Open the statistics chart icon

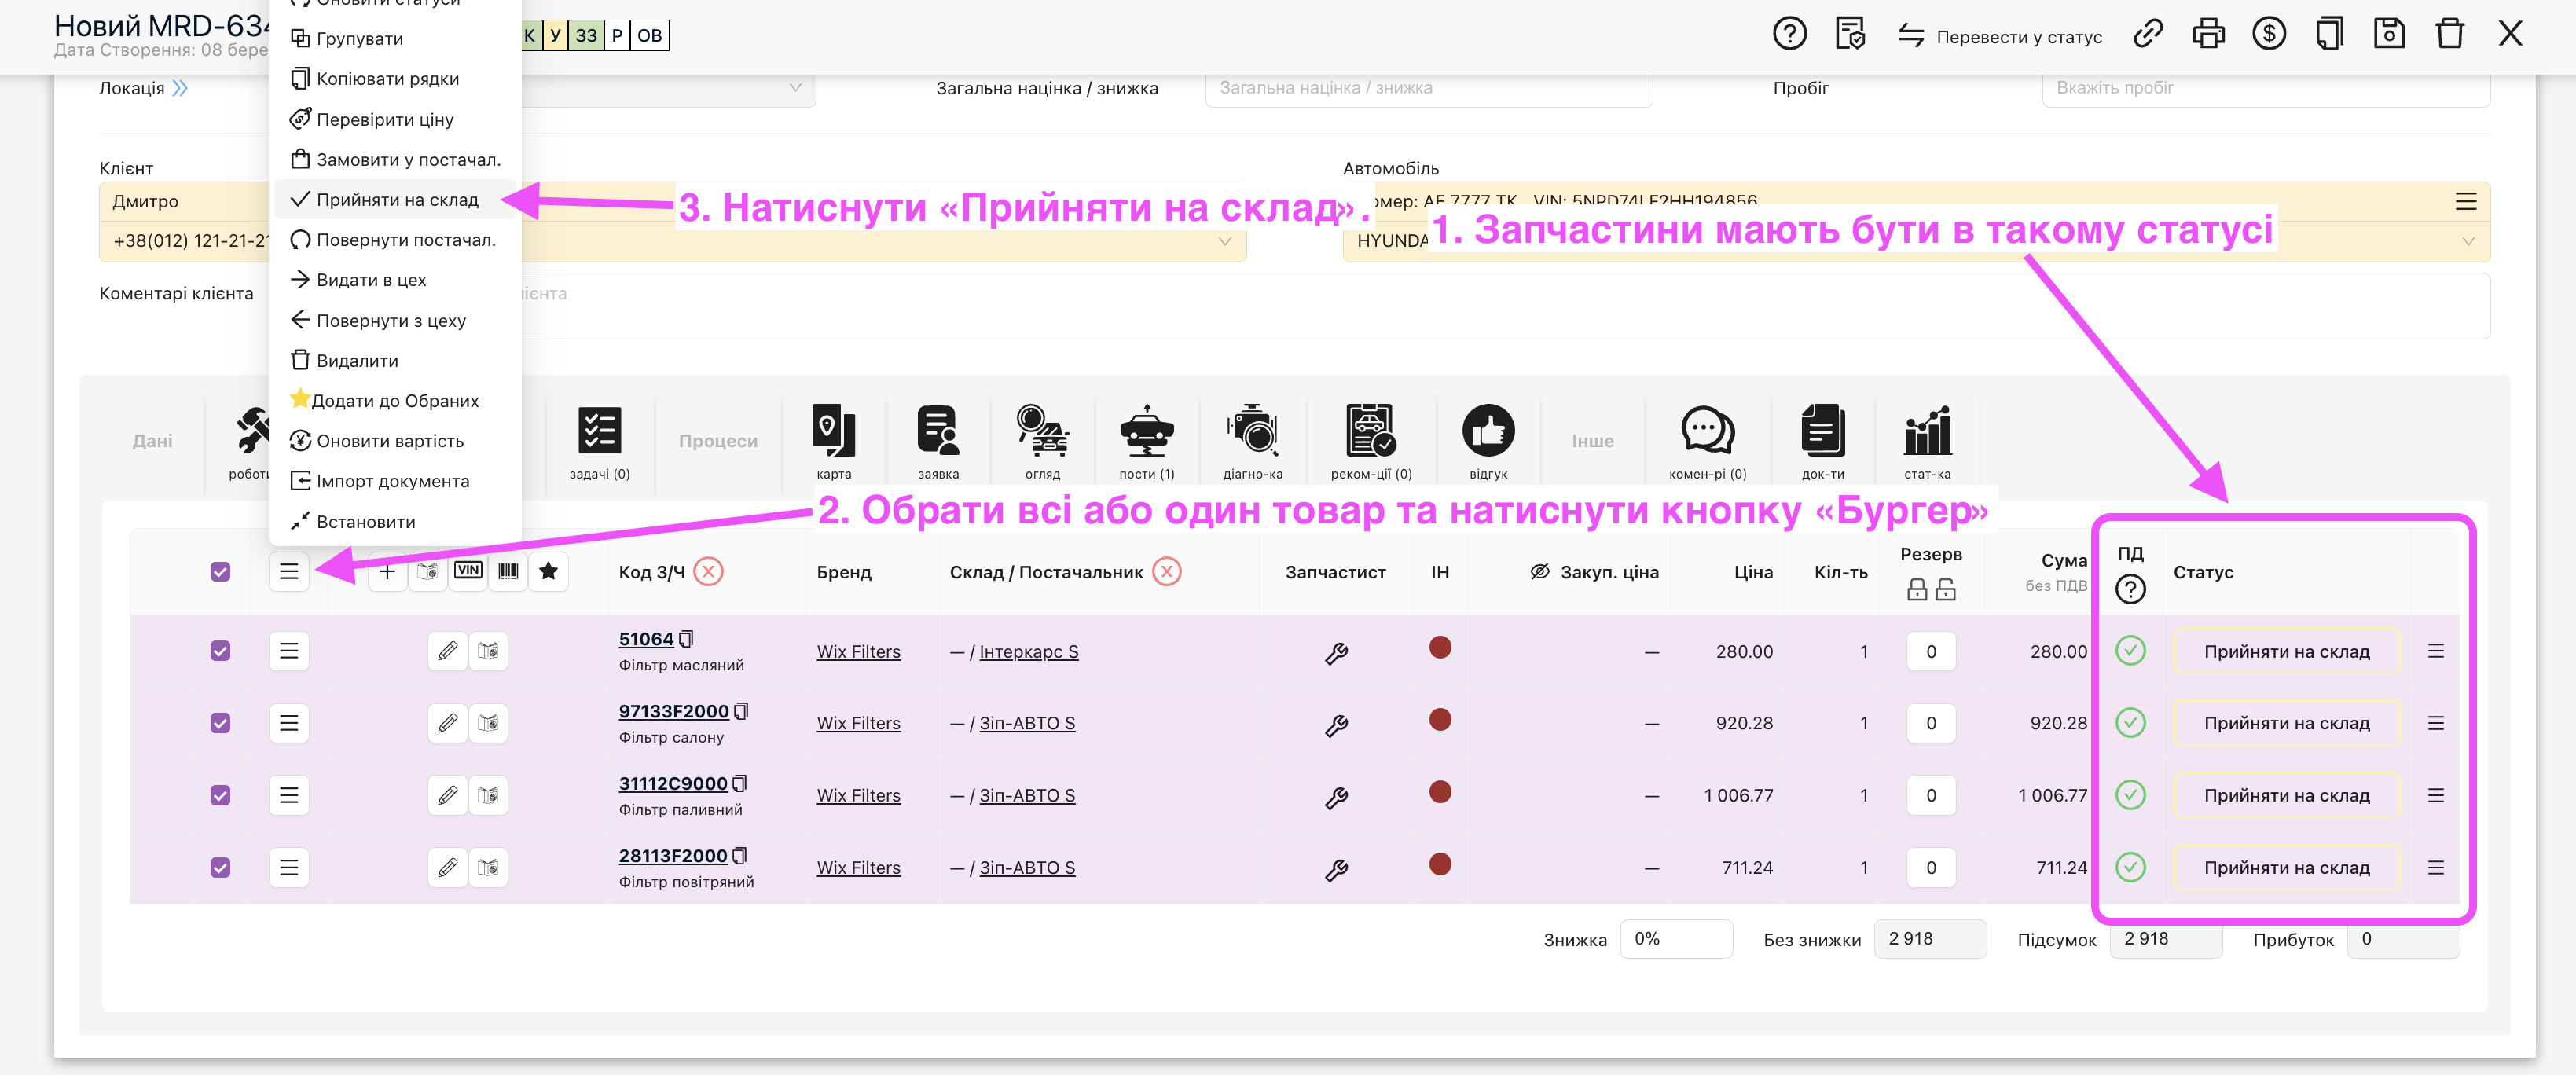(1927, 432)
